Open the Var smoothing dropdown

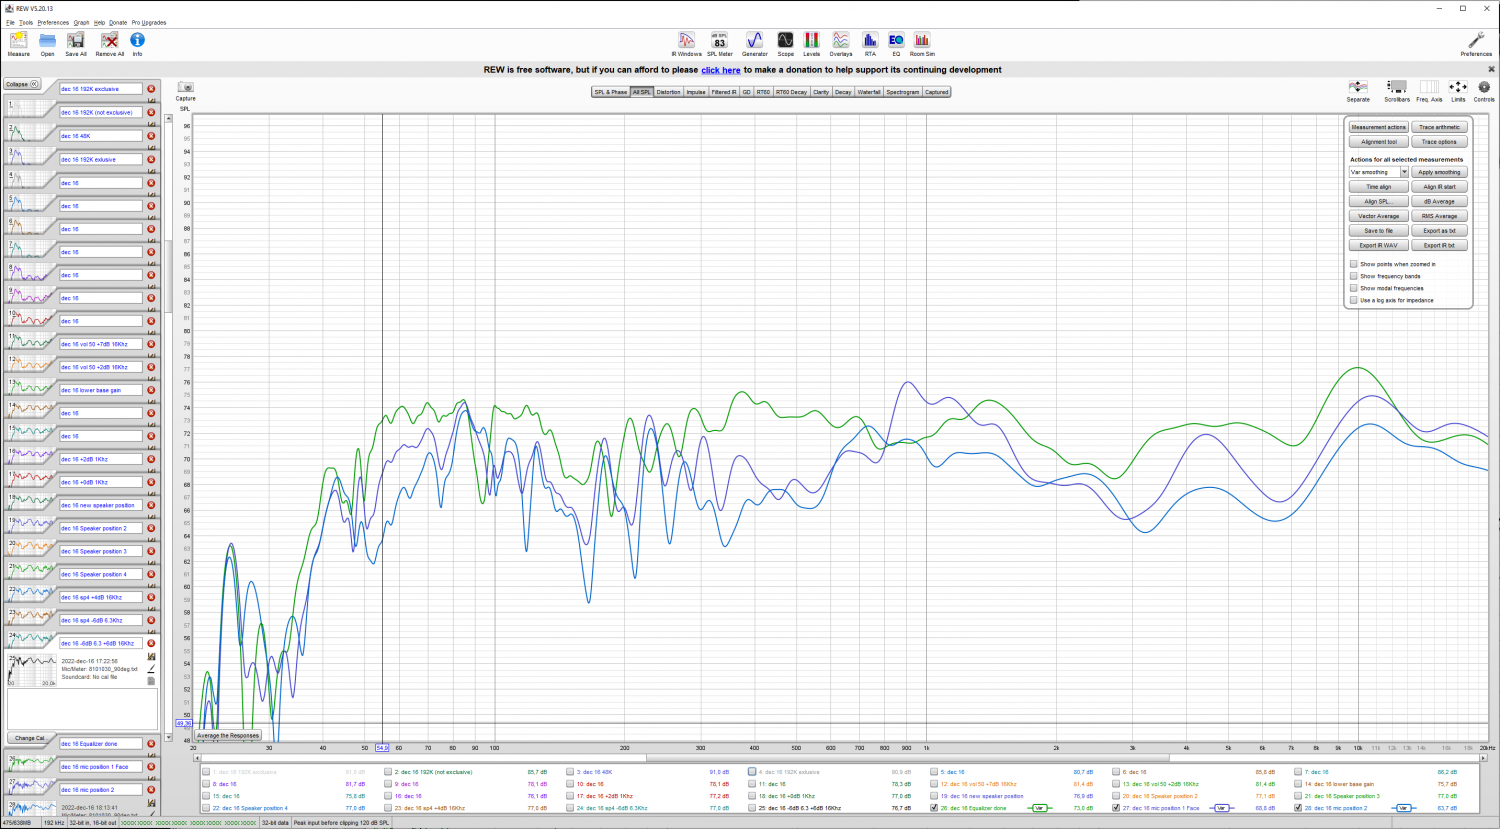point(1378,172)
